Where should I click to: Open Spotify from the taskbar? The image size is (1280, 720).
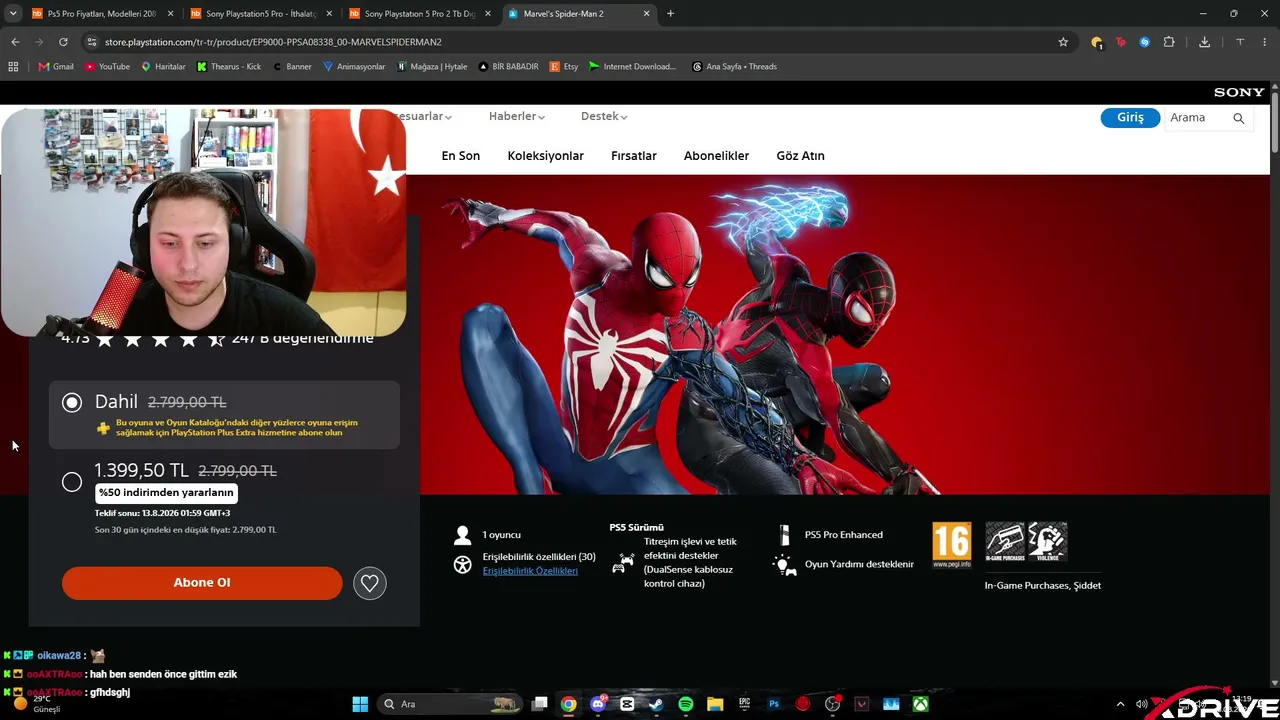tap(686, 704)
